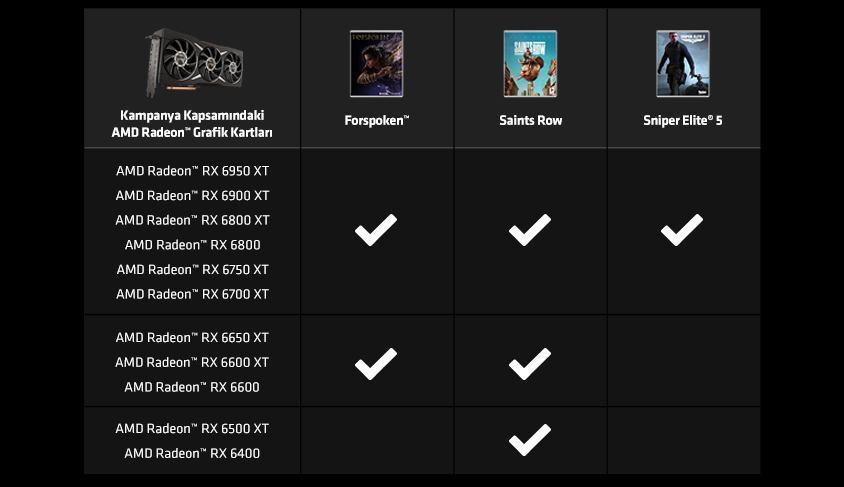This screenshot has height=487, width=844.
Task: Click Saints Row checkmark for RX 6600 group
Action: [530, 364]
